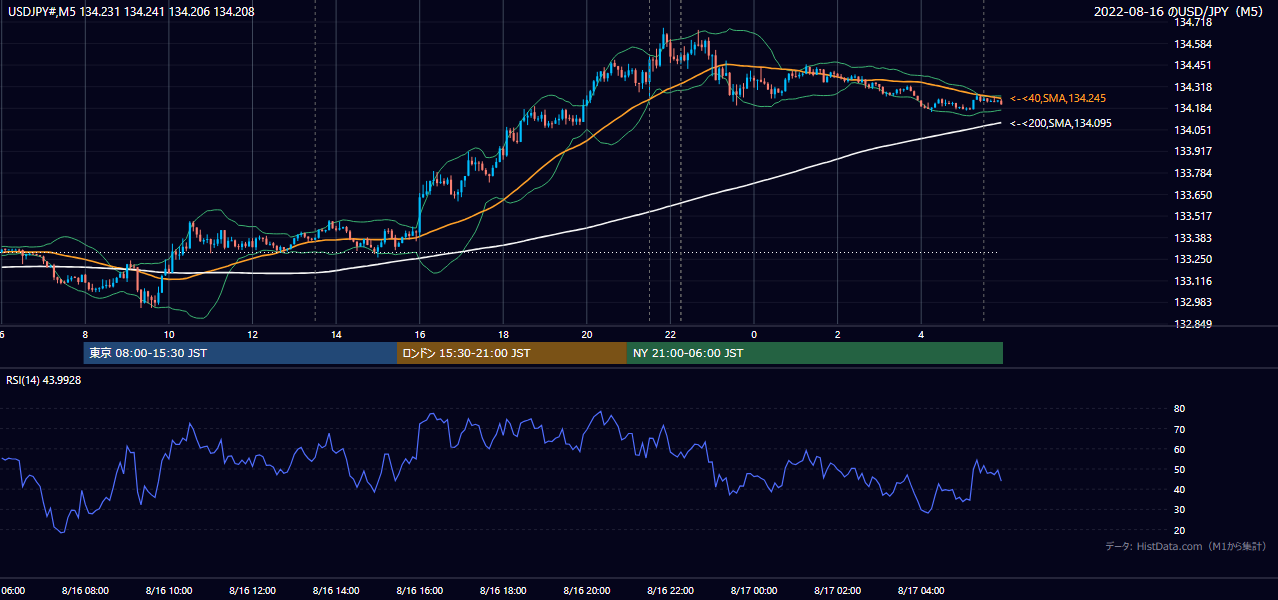Click hour tick 22 below price chart

[x=671, y=334]
